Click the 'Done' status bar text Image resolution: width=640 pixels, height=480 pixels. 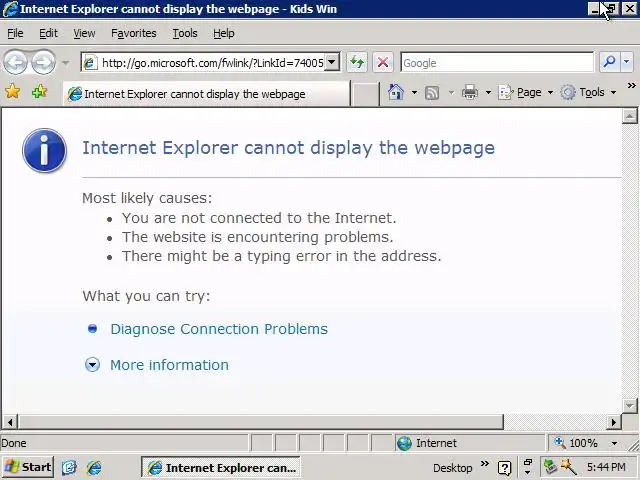coord(14,443)
